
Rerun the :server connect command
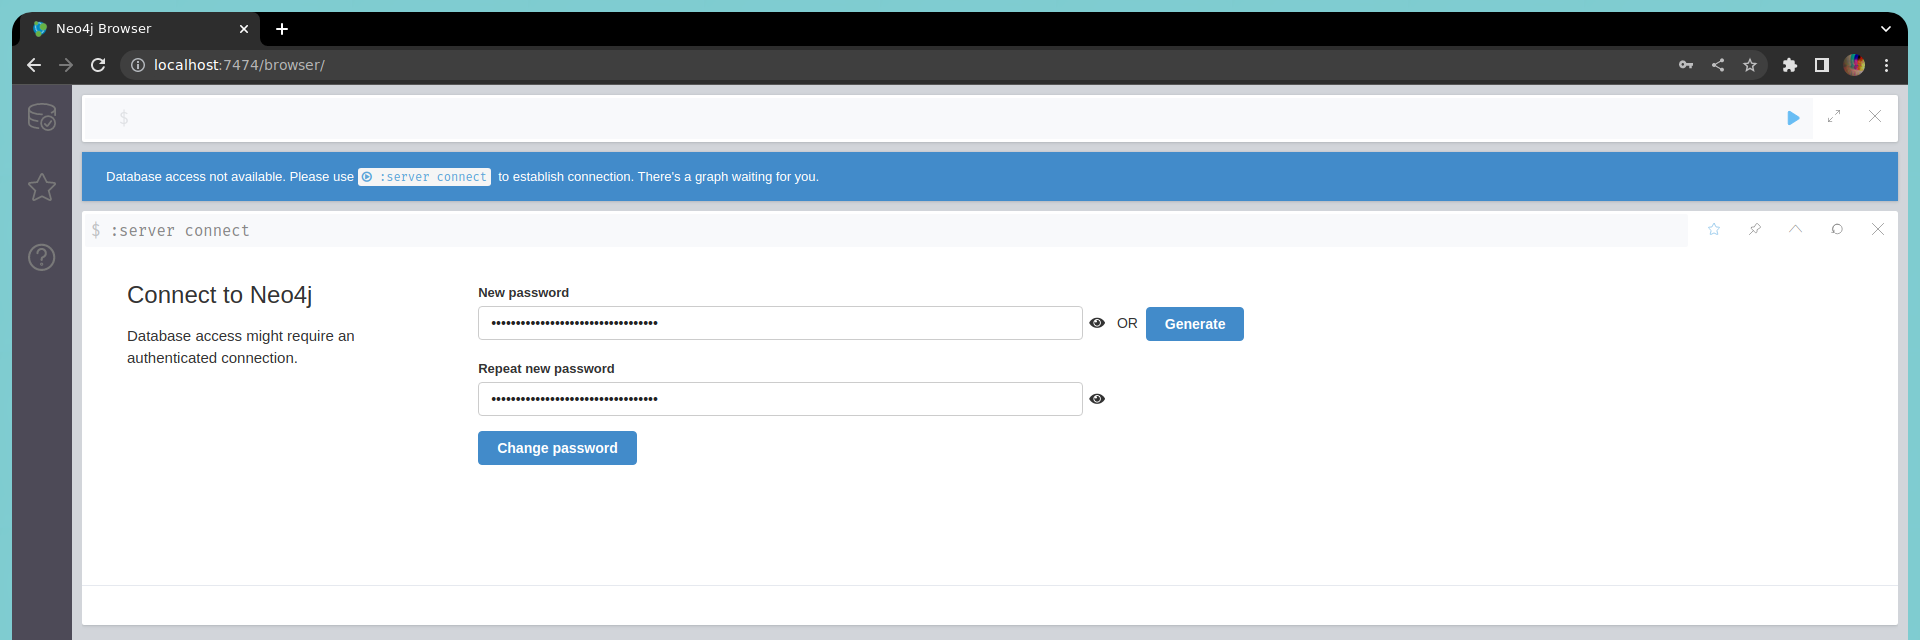pyautogui.click(x=1837, y=229)
